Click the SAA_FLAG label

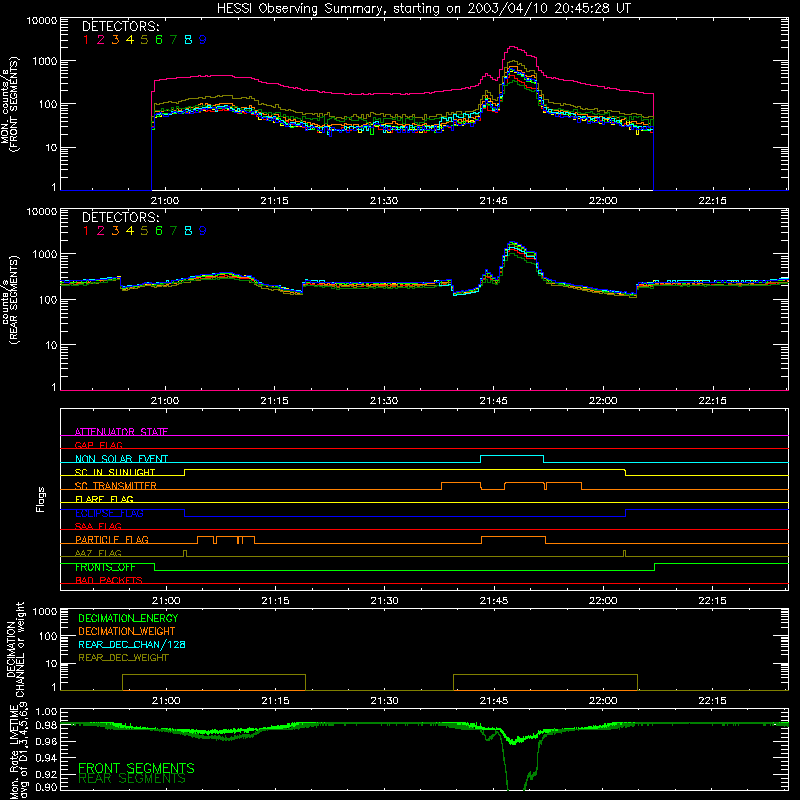coord(98,526)
